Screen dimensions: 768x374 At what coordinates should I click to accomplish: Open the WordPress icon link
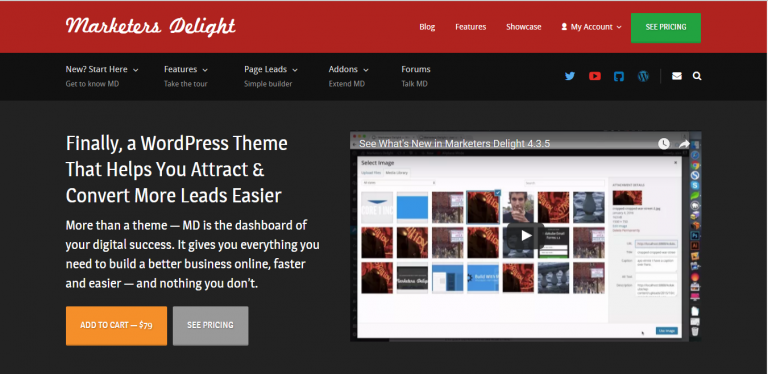[x=643, y=76]
